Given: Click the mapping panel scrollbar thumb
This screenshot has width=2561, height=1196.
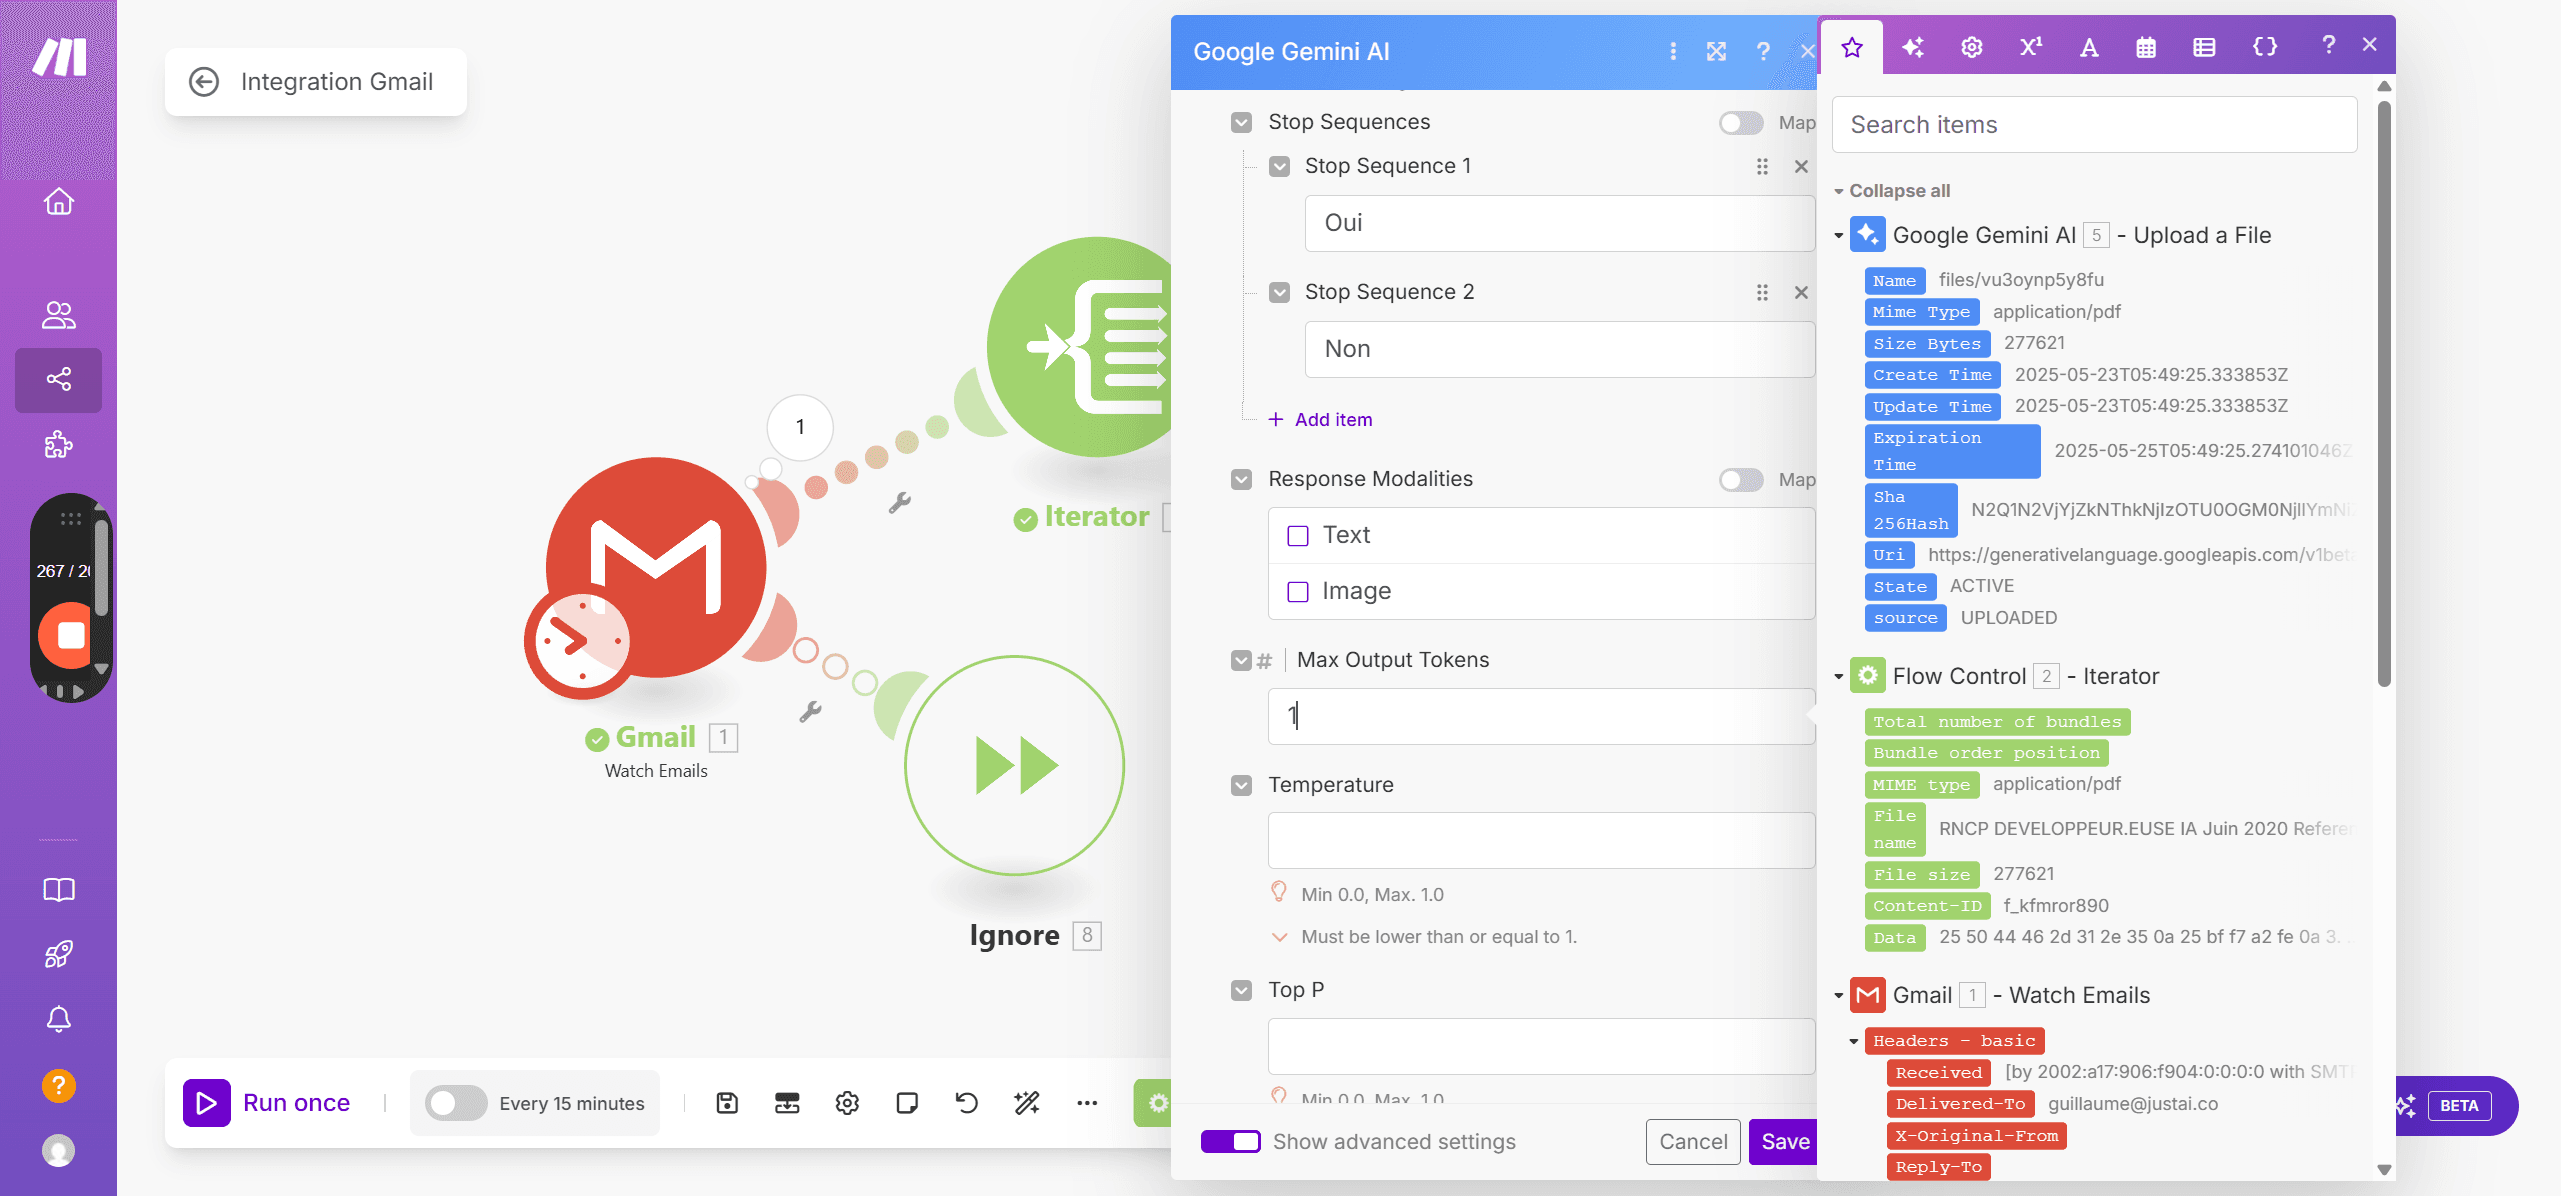Looking at the screenshot, I should [x=2384, y=393].
